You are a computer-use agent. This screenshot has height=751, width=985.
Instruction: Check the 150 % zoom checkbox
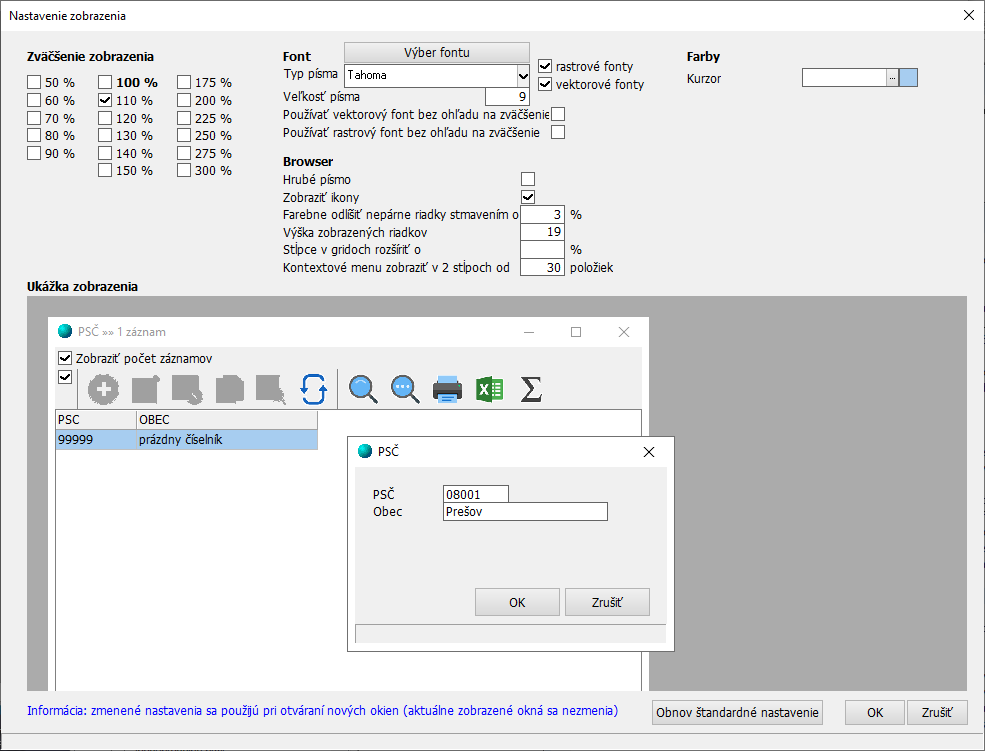coord(105,170)
